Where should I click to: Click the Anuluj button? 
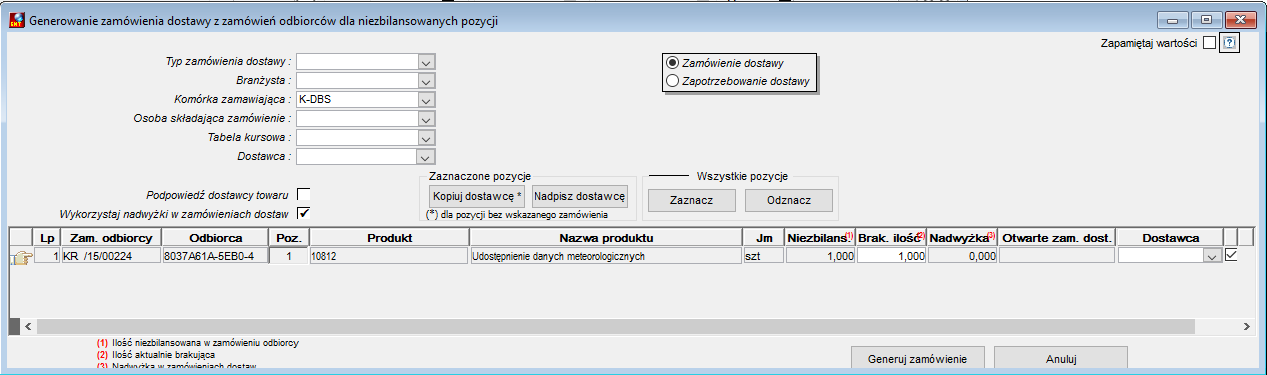pos(1061,359)
